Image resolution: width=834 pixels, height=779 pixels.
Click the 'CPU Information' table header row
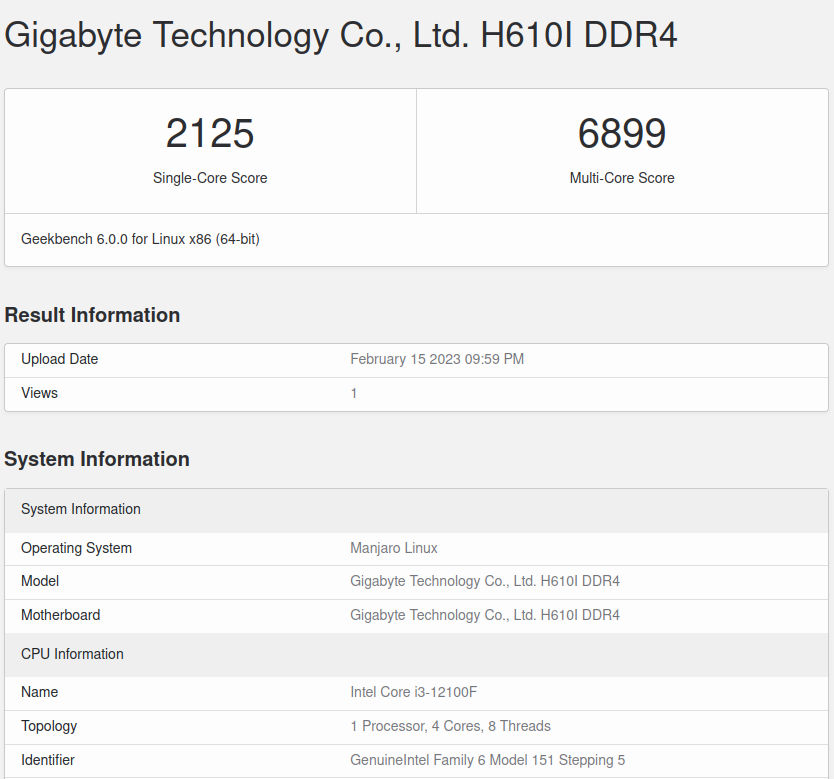[x=416, y=654]
